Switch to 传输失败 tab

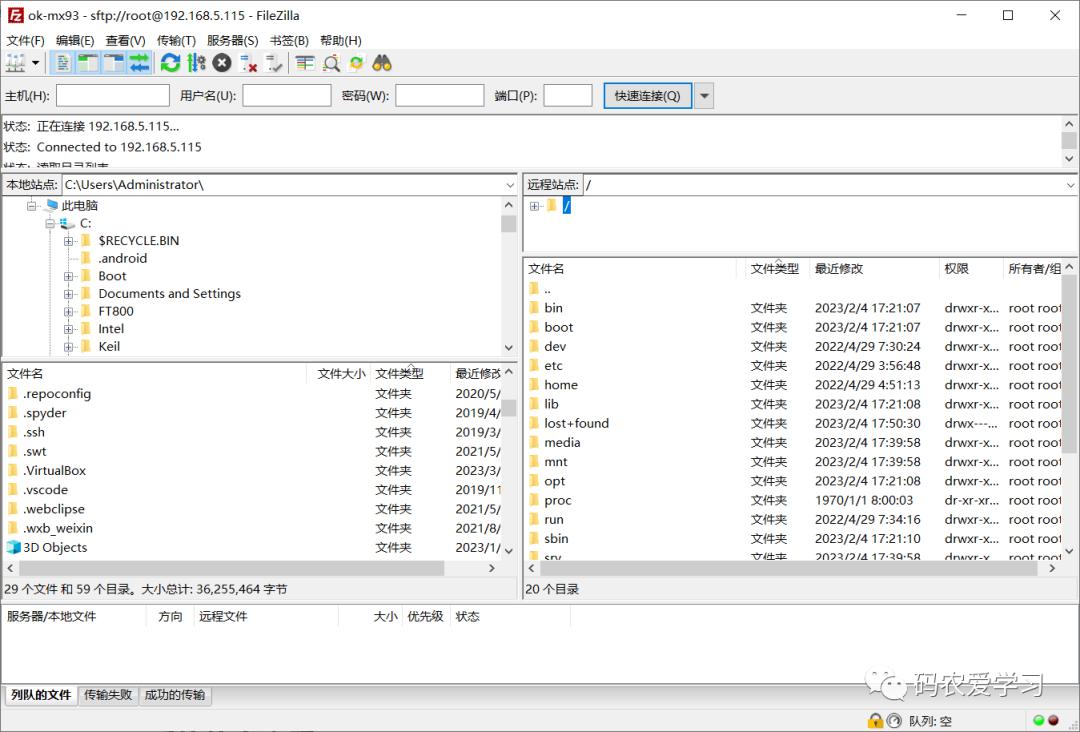click(108, 695)
